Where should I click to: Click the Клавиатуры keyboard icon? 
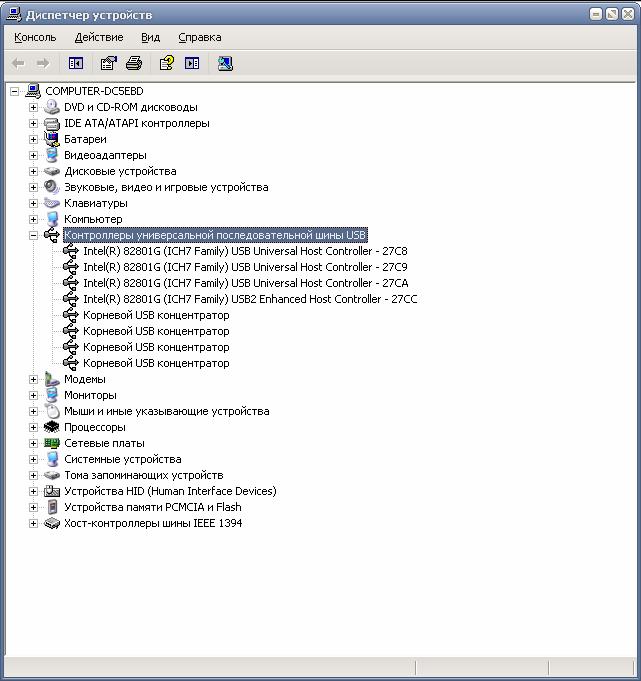click(x=52, y=203)
